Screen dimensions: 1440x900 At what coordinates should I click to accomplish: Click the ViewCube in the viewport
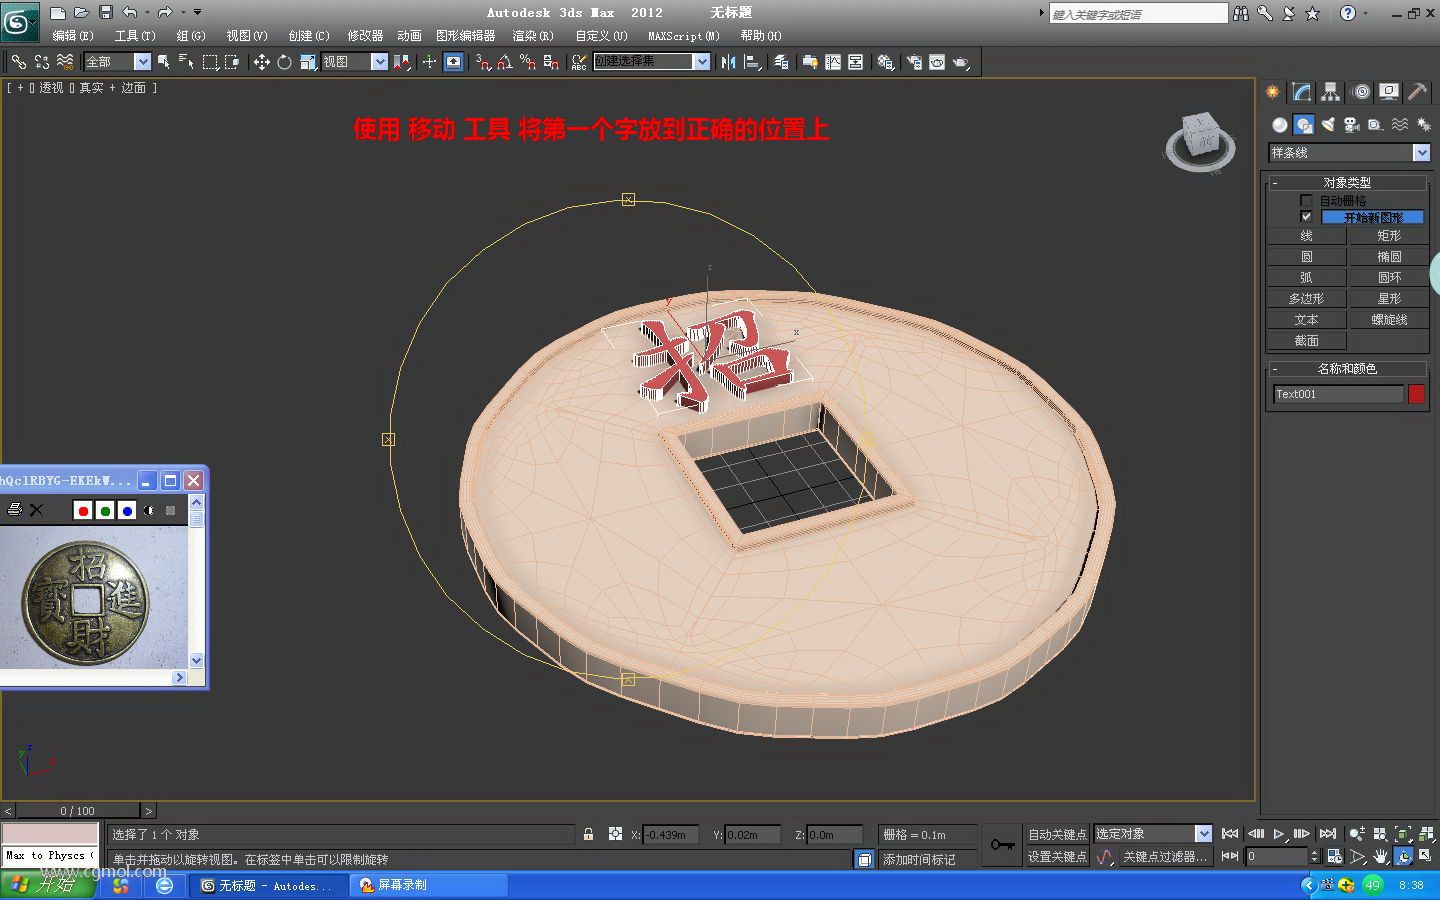pos(1200,143)
